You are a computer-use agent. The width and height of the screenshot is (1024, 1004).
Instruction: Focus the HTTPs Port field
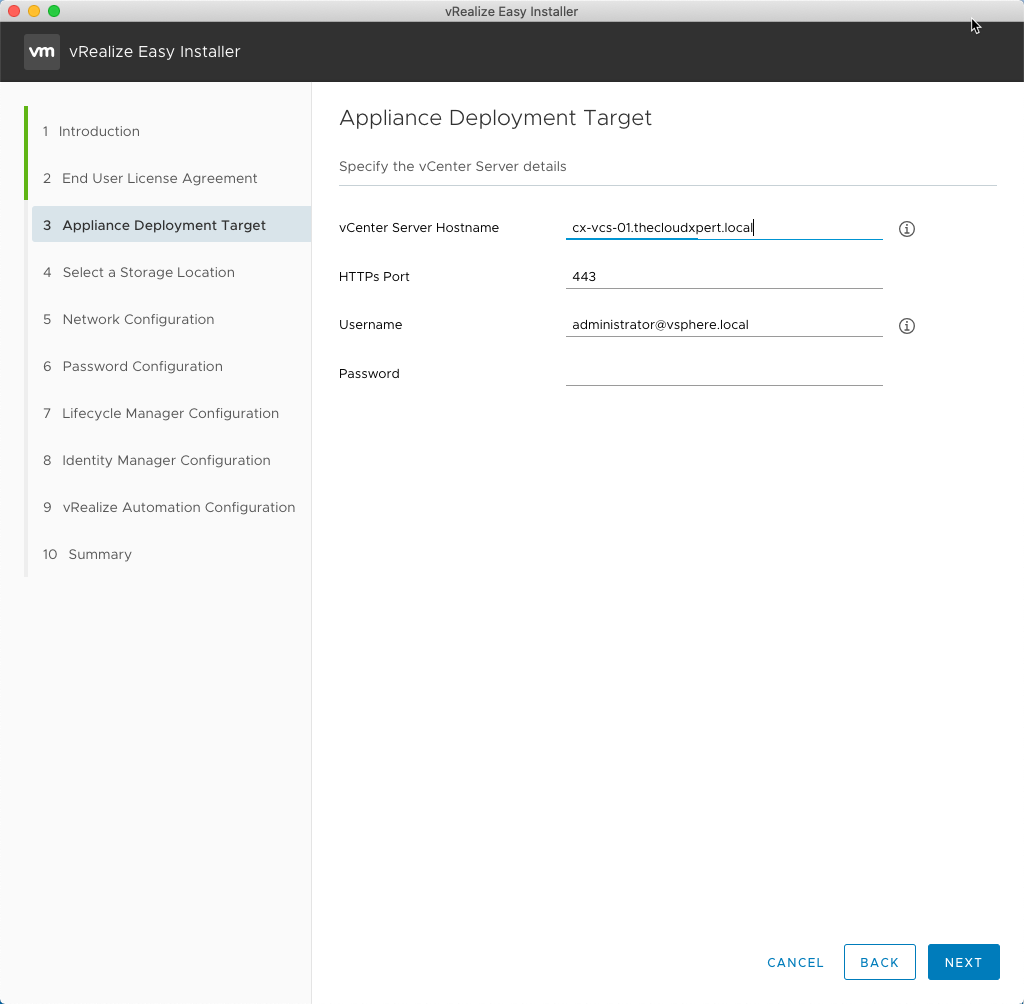[723, 276]
